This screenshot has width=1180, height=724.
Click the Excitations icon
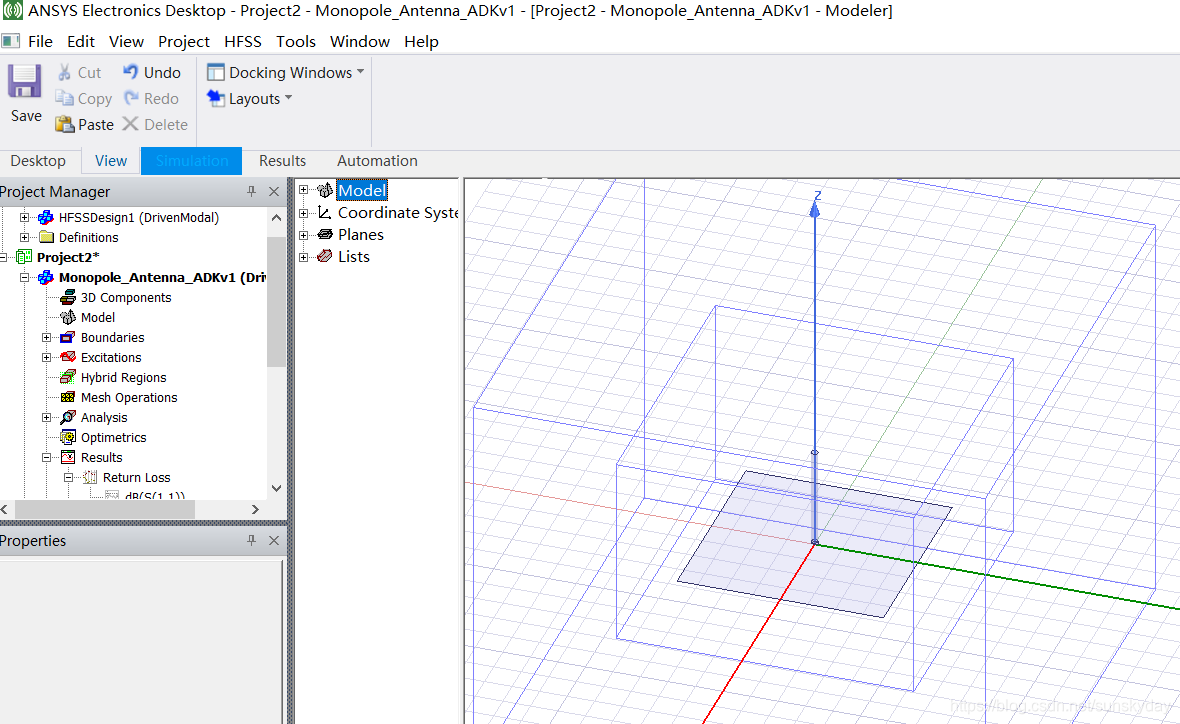(68, 357)
